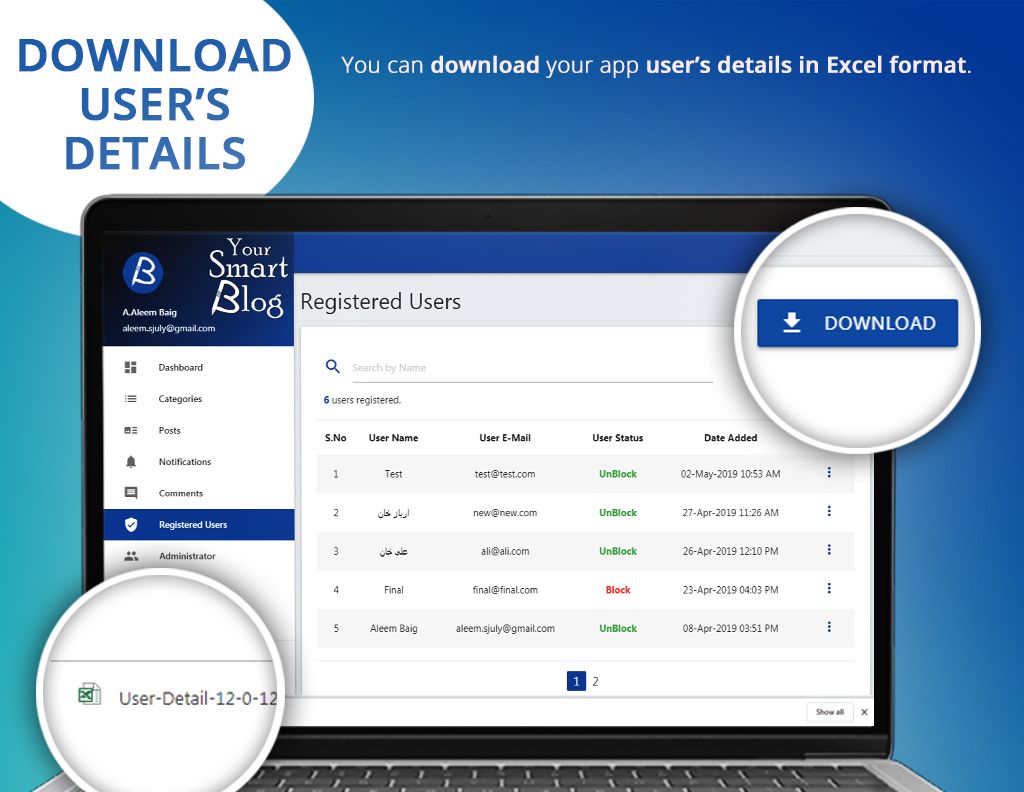Click the DOWNLOAD button
Viewport: 1024px width, 792px height.
pos(857,323)
